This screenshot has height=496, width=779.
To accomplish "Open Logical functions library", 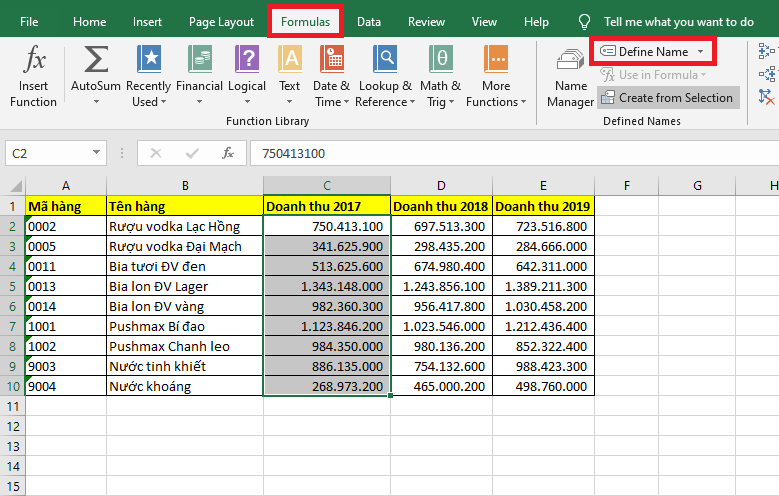I will click(x=246, y=61).
